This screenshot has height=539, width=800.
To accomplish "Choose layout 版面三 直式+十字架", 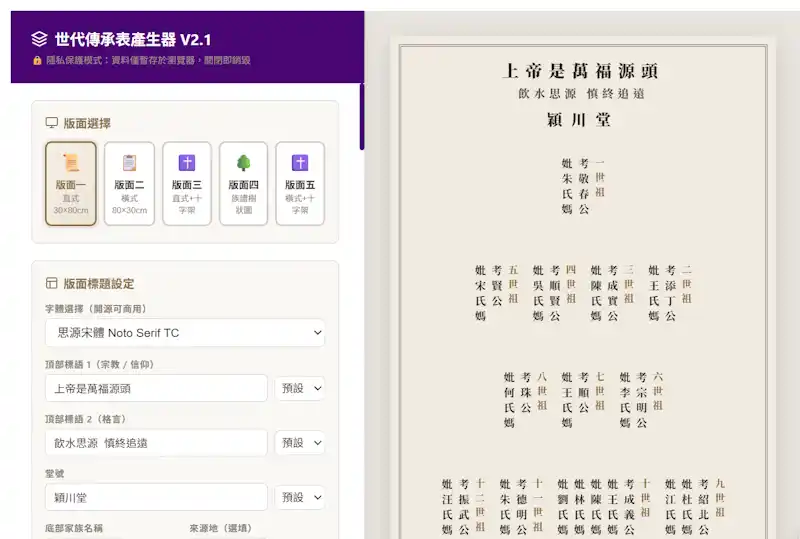I will [x=187, y=184].
